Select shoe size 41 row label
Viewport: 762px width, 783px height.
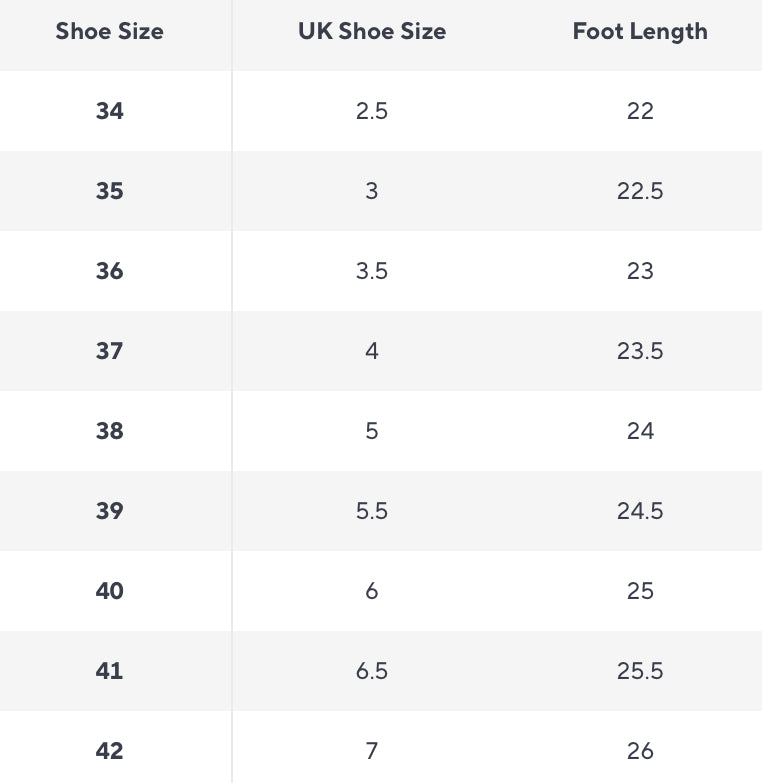click(109, 671)
